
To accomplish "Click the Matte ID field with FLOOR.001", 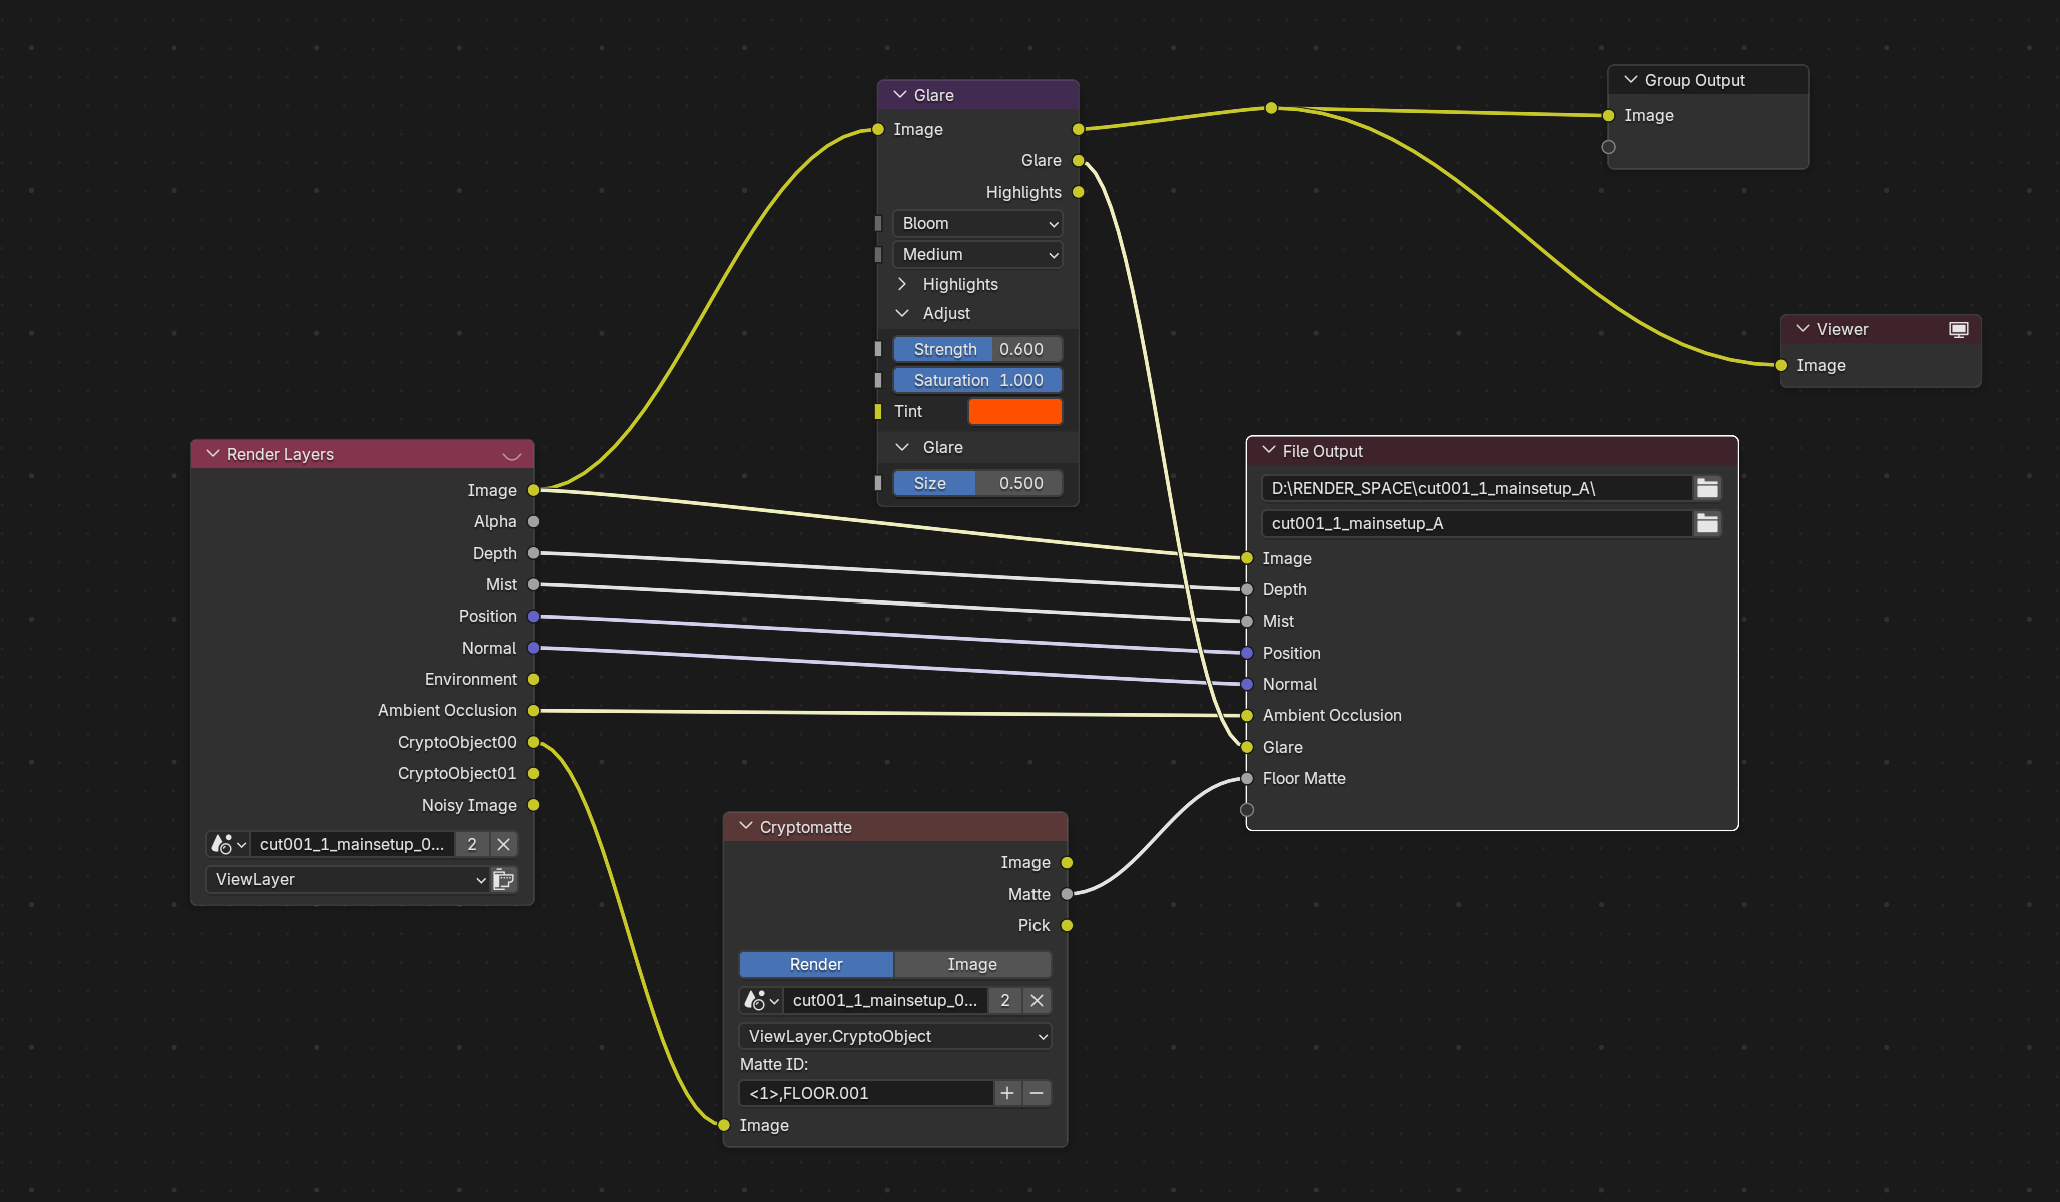I will (x=866, y=1093).
